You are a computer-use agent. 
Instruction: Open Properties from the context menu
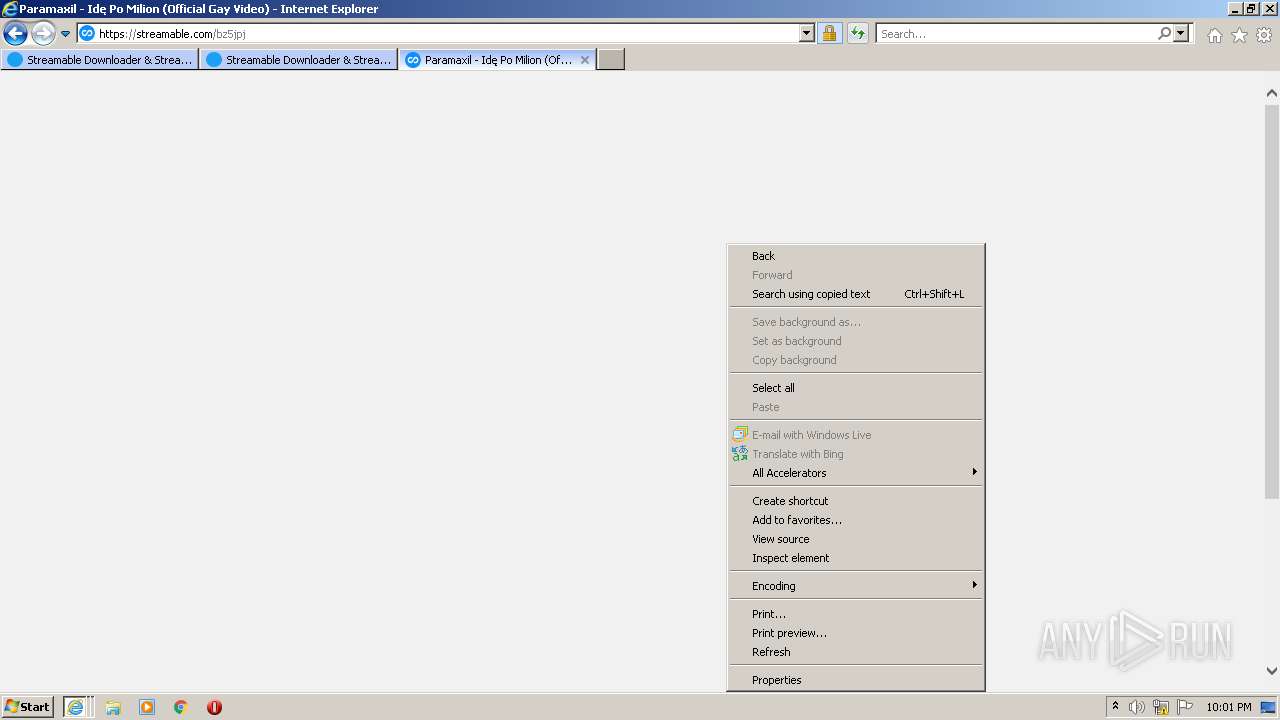[x=856, y=680]
